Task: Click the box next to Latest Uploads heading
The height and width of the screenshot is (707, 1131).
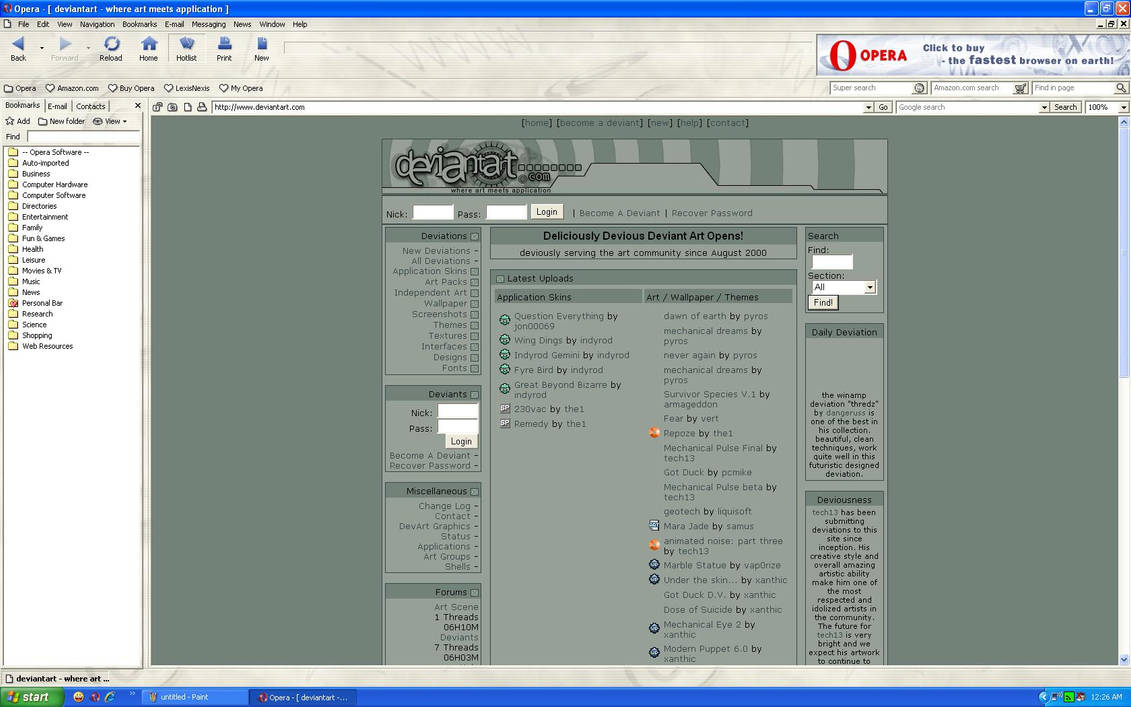Action: pyautogui.click(x=500, y=279)
